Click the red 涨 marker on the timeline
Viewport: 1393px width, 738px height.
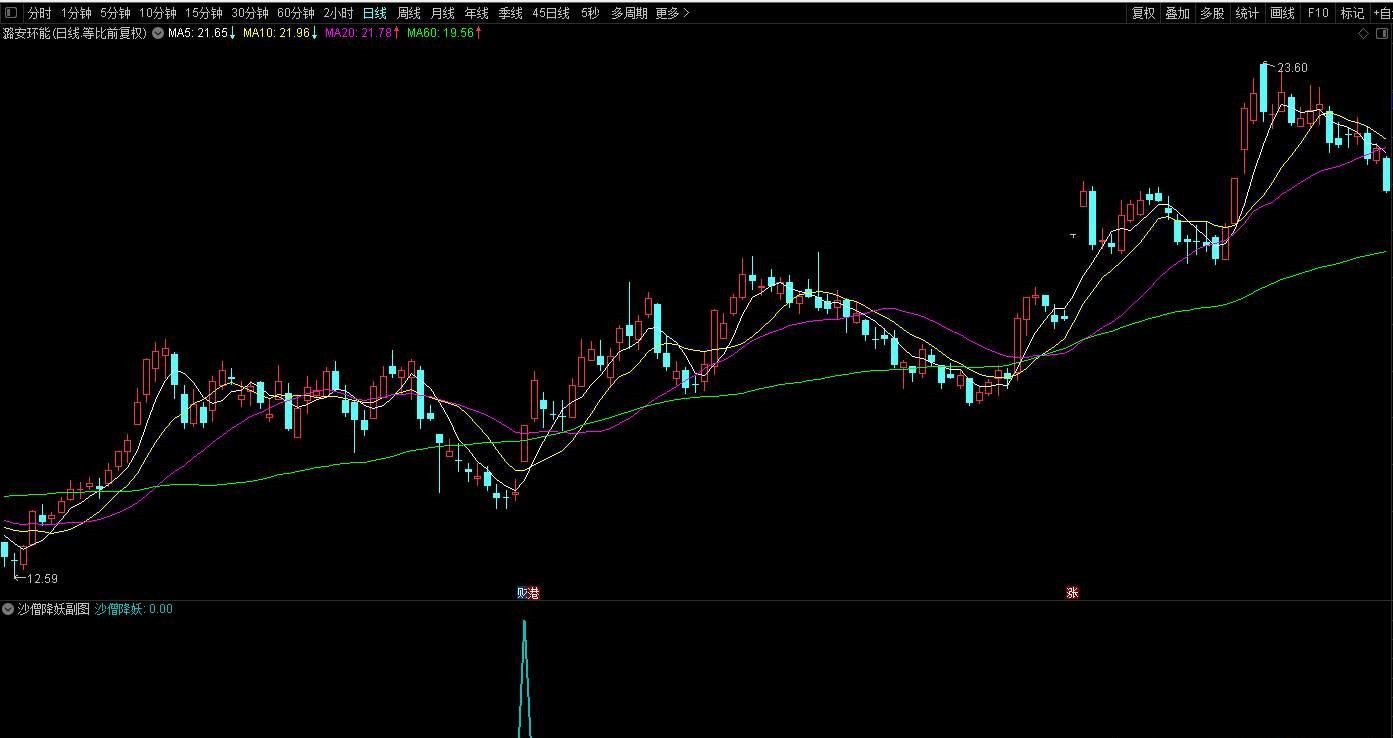[1072, 592]
